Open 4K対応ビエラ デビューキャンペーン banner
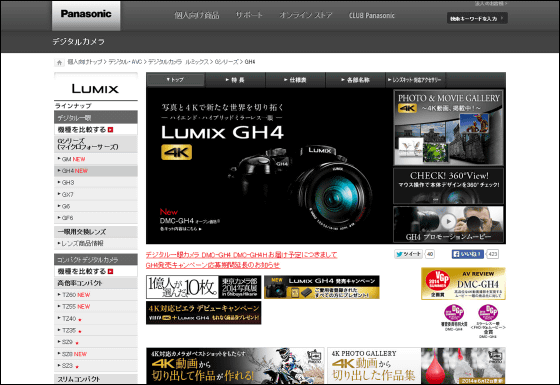This screenshot has height=385, width=560. click(x=204, y=313)
